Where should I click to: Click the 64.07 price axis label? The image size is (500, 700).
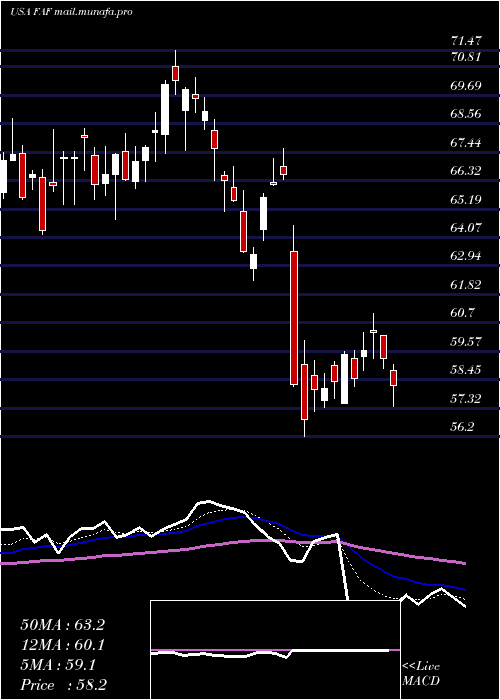466,228
